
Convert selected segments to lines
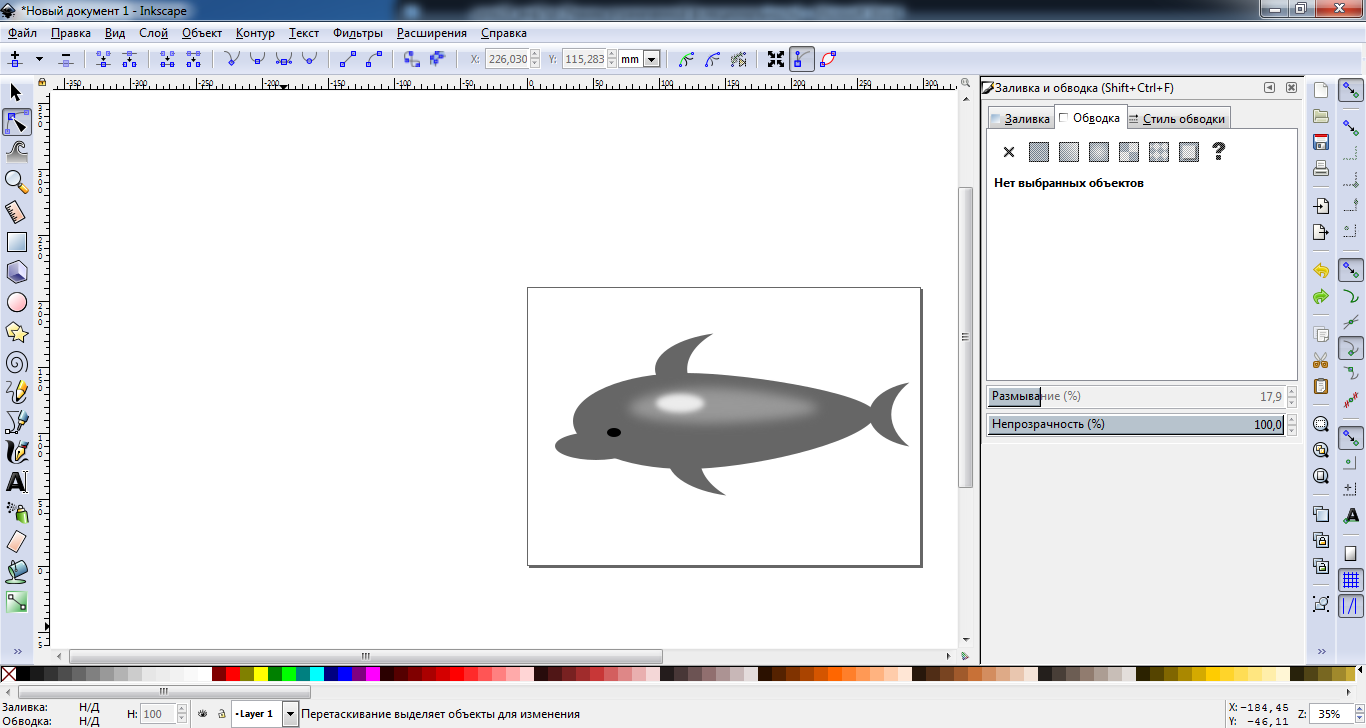click(x=347, y=59)
